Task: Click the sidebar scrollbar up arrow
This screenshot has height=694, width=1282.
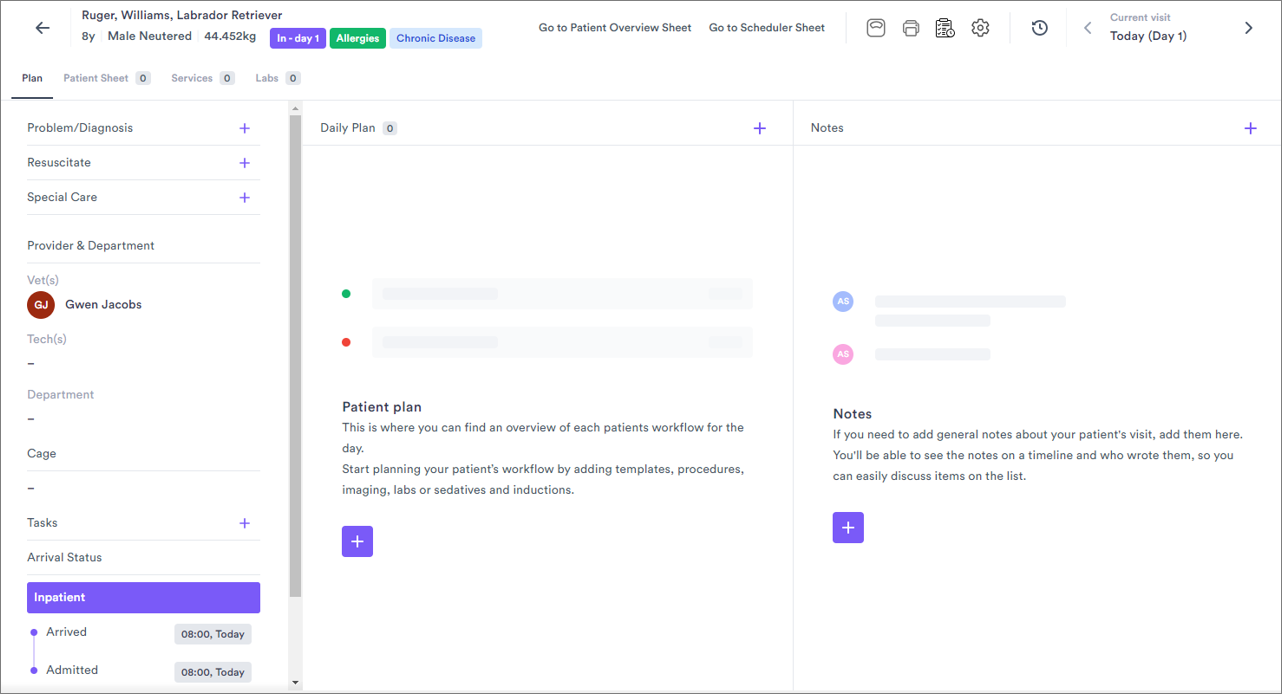Action: [x=295, y=107]
